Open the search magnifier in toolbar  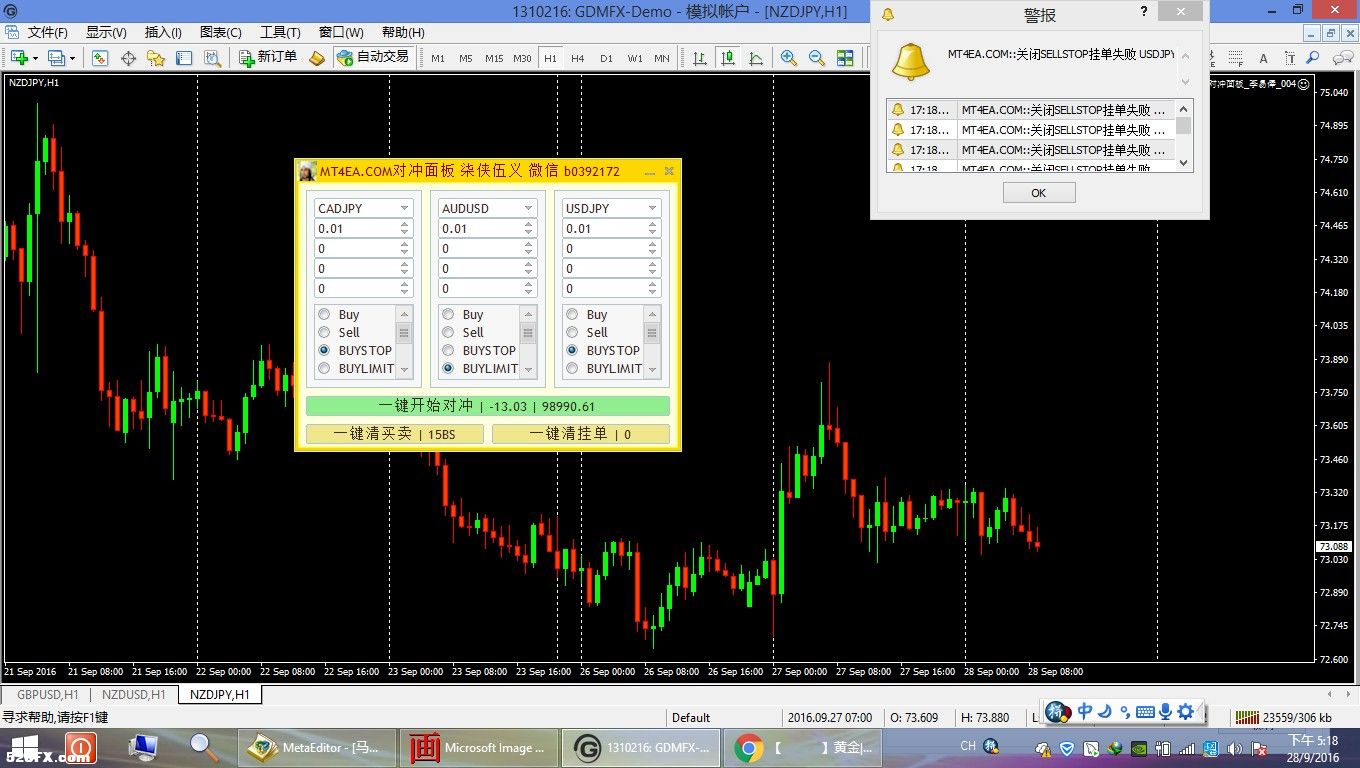pyautogui.click(x=1313, y=58)
